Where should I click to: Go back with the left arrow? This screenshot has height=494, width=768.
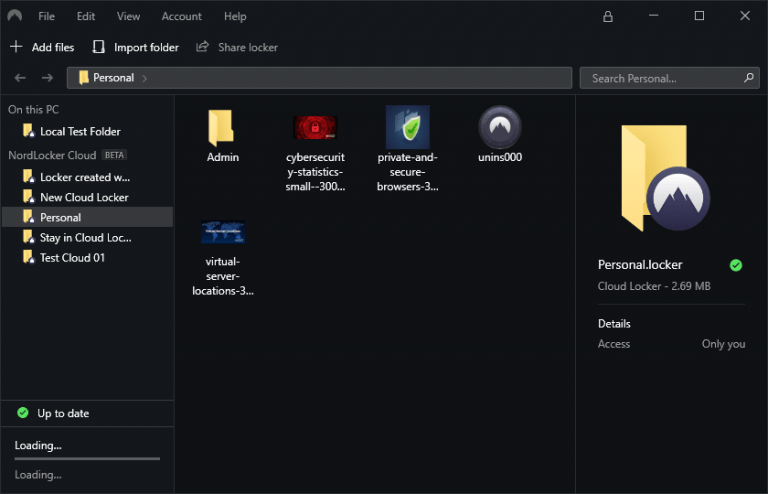pos(20,78)
